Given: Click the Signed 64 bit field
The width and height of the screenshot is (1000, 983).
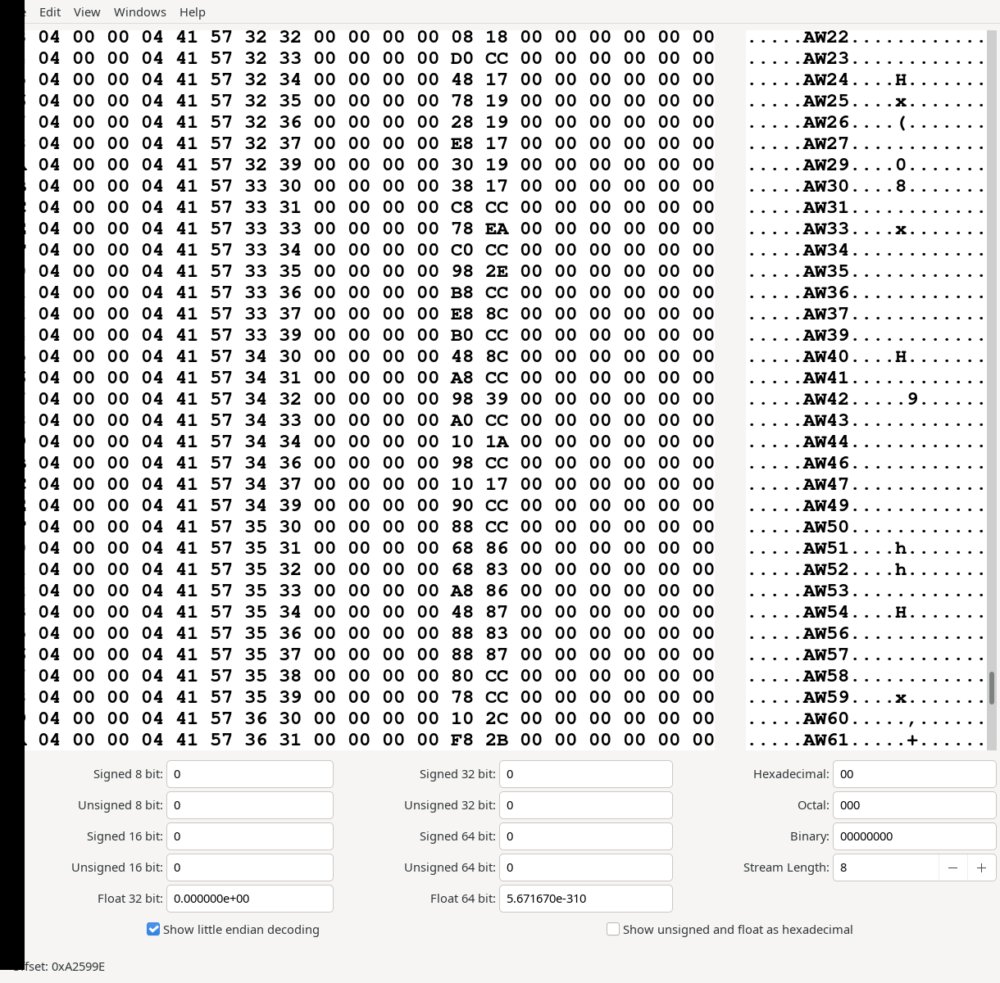Looking at the screenshot, I should [585, 836].
